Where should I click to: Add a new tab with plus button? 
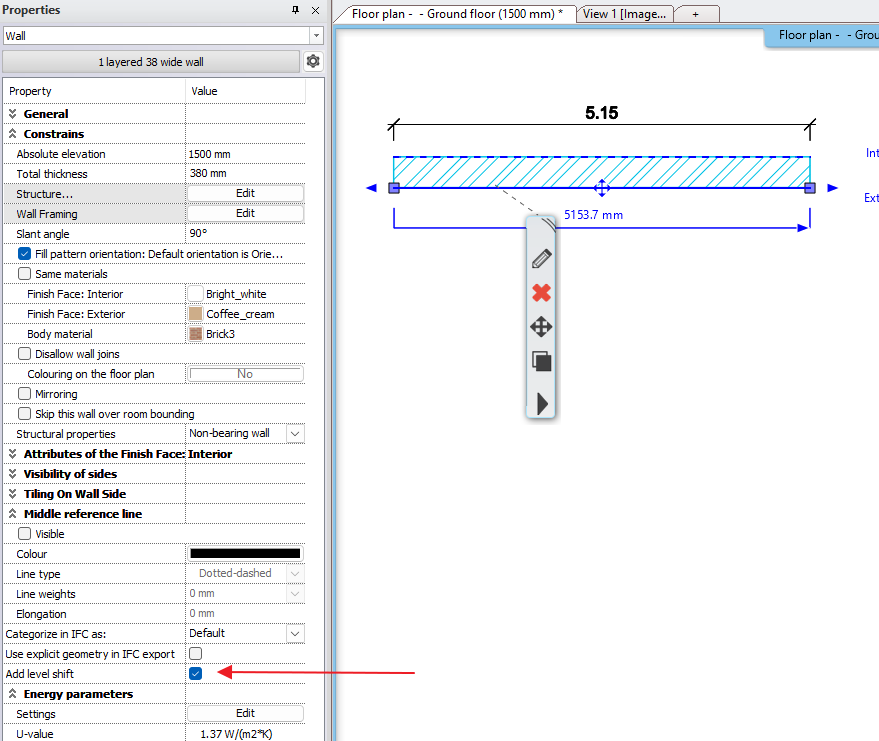click(696, 14)
